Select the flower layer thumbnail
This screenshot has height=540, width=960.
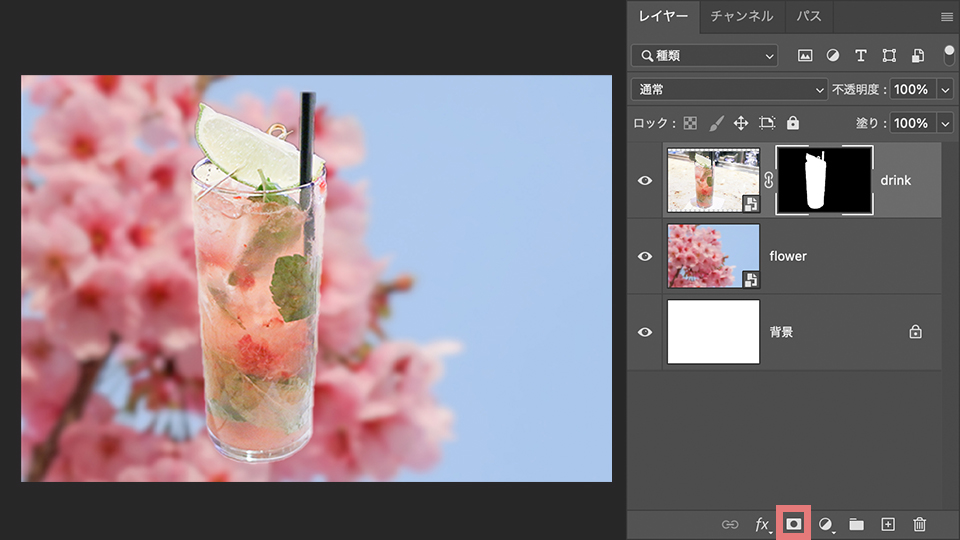click(713, 256)
